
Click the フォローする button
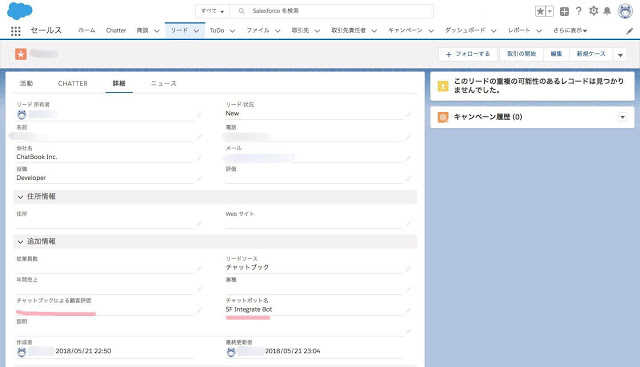pyautogui.click(x=468, y=54)
